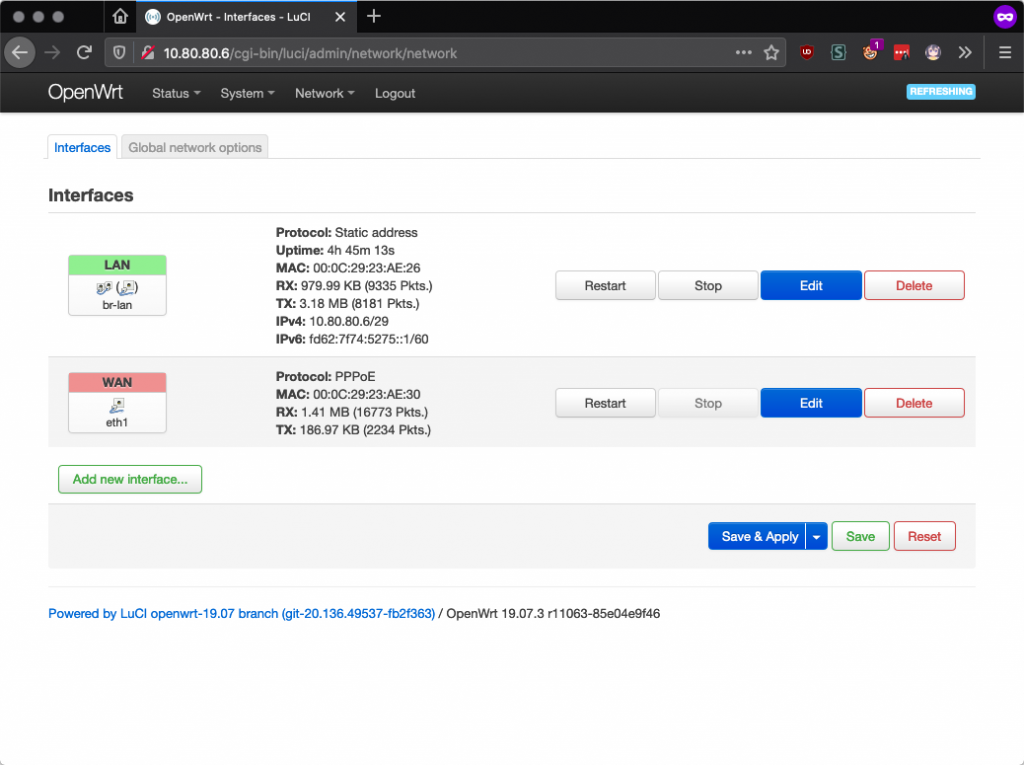The height and width of the screenshot is (765, 1024).
Task: Click the insecure connection padlock icon
Action: [148, 53]
